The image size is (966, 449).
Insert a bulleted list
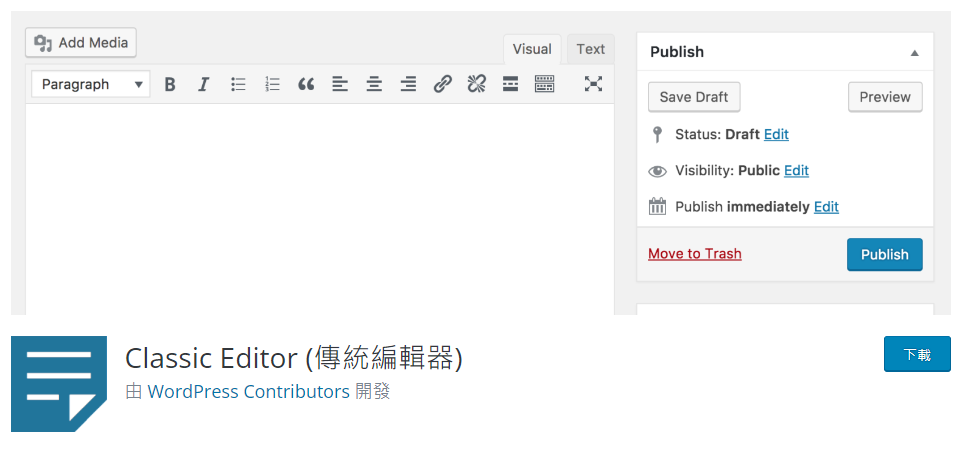pyautogui.click(x=238, y=84)
